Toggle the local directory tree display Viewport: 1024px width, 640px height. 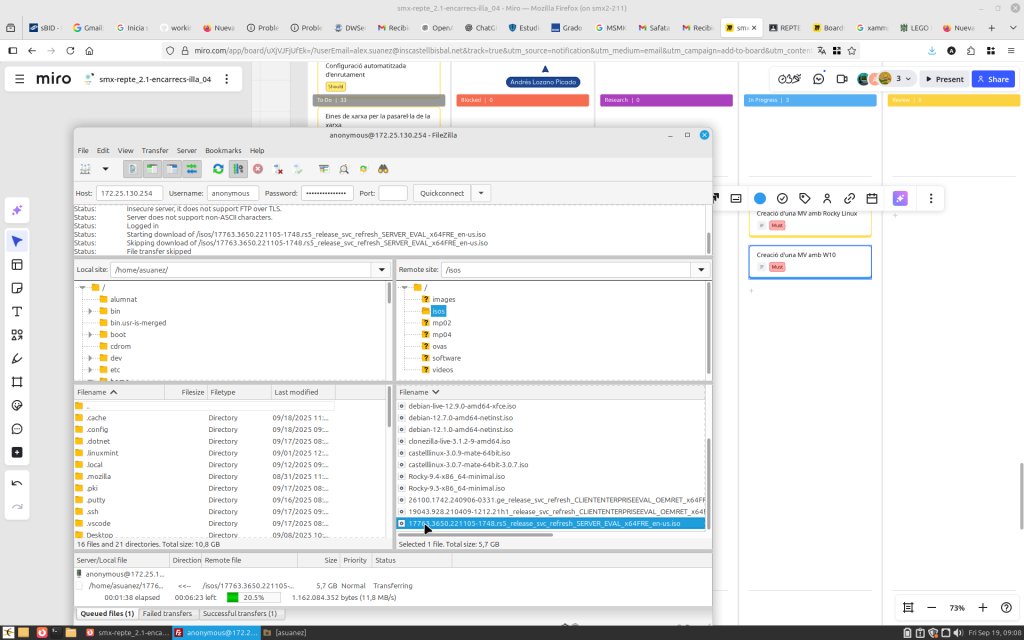(x=152, y=169)
